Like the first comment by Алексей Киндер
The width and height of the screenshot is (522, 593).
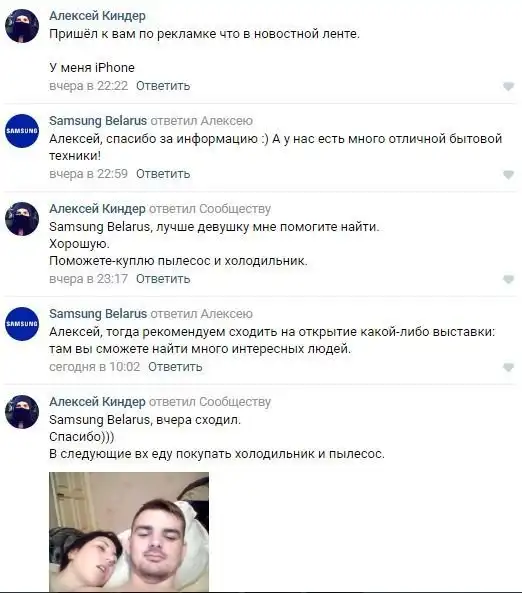click(508, 86)
